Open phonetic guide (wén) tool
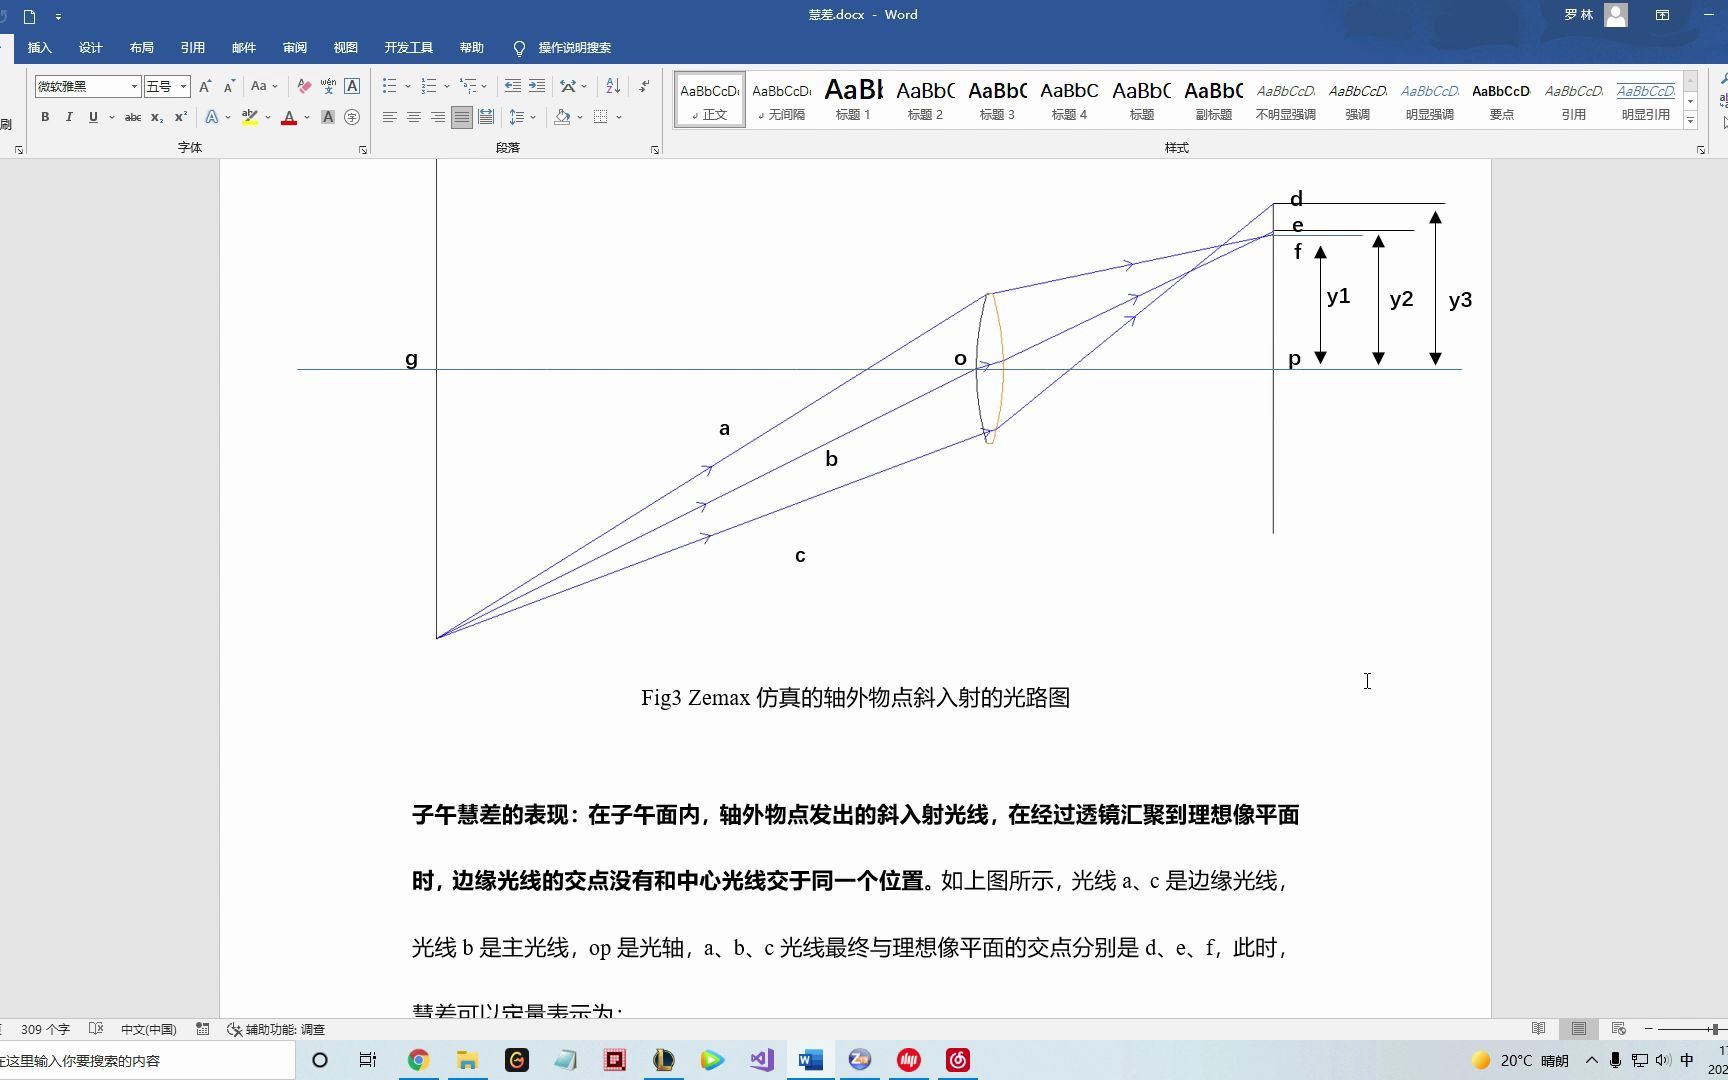Viewport: 1728px width, 1080px height. point(328,86)
